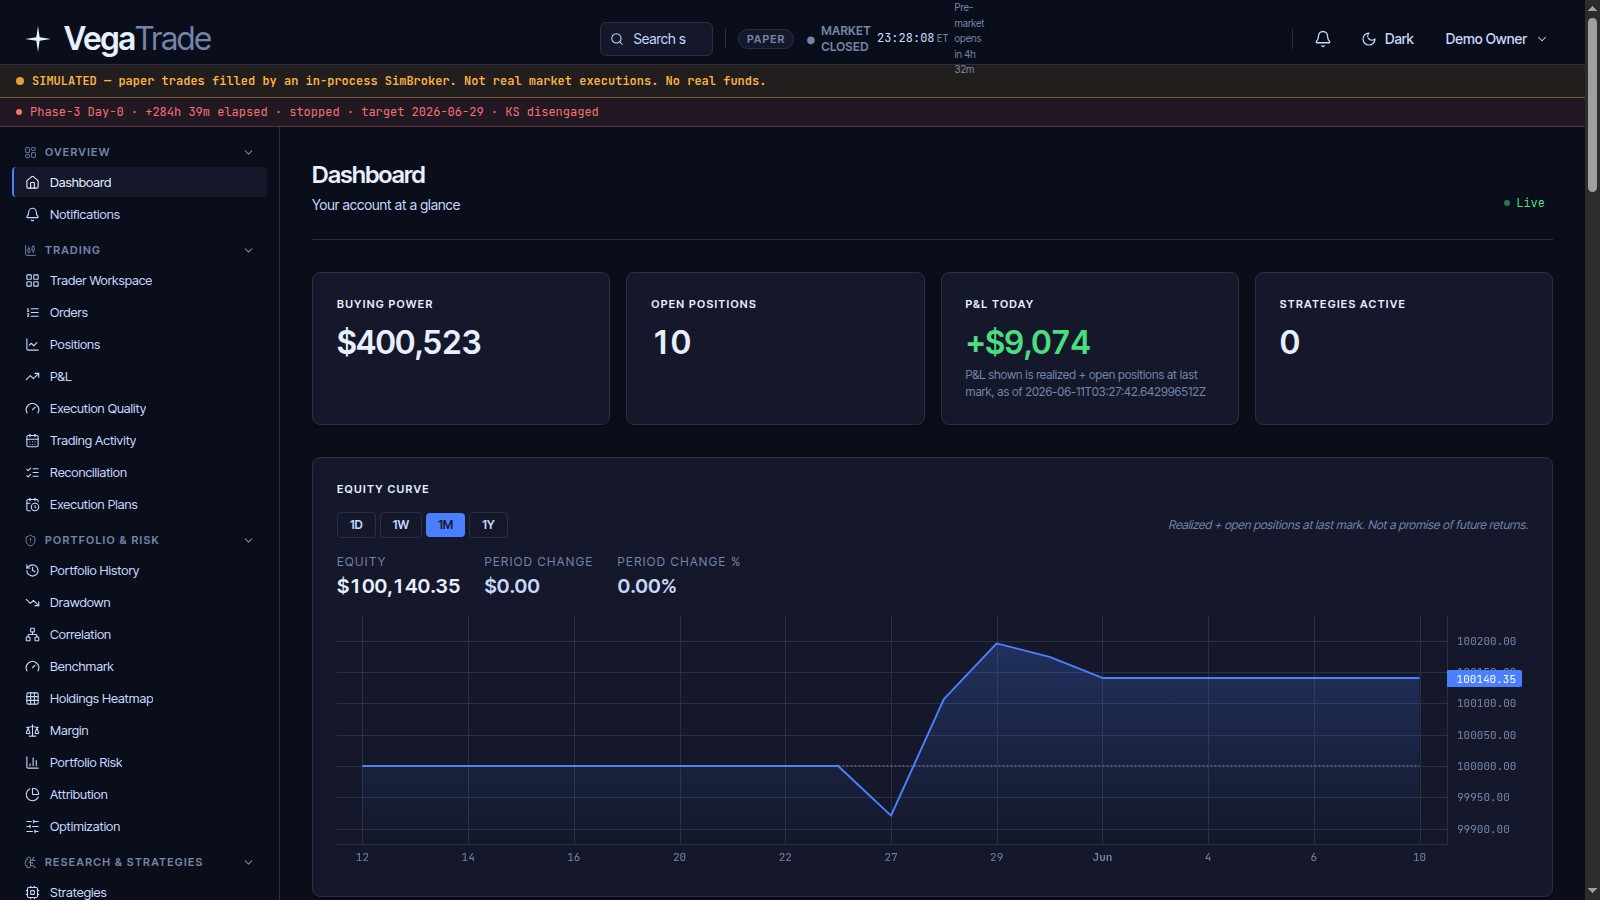Viewport: 1600px width, 900px height.
Task: Open the Optimization page
Action: pos(140,827)
